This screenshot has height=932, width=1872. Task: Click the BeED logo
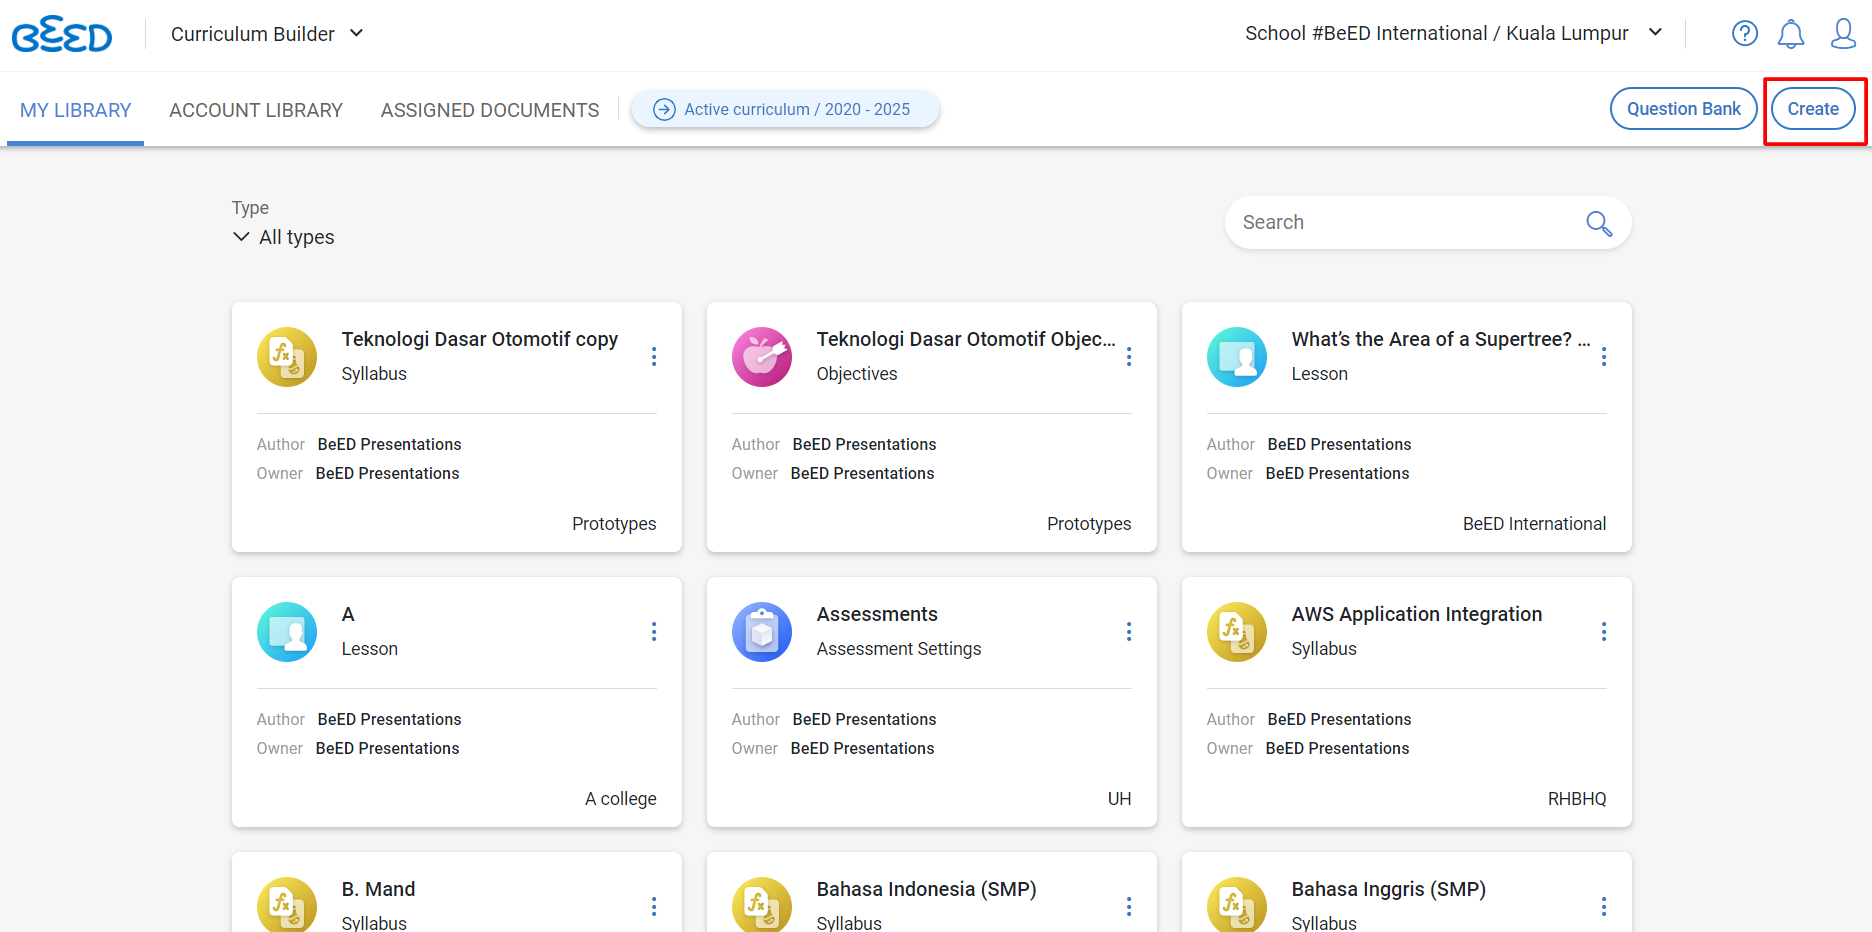62,34
